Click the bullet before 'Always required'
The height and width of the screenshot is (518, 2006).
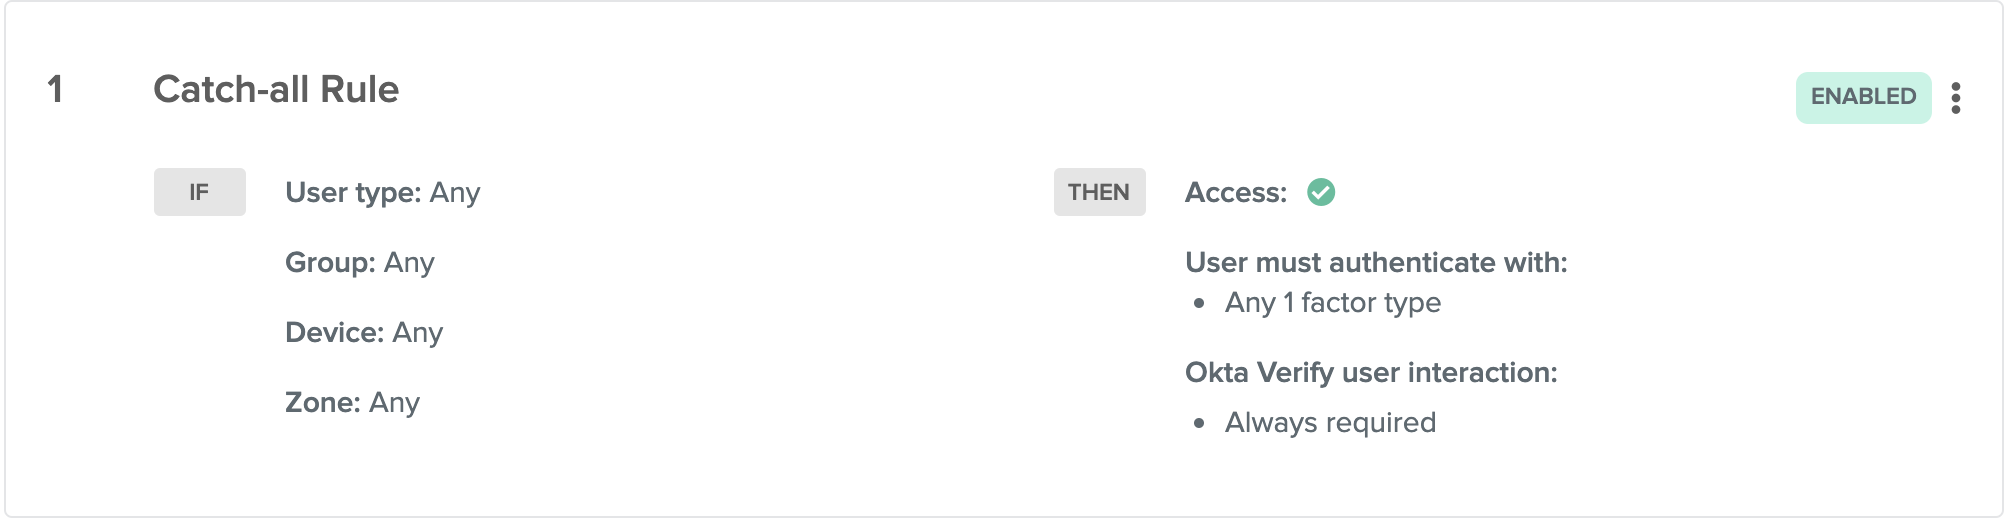point(1200,423)
